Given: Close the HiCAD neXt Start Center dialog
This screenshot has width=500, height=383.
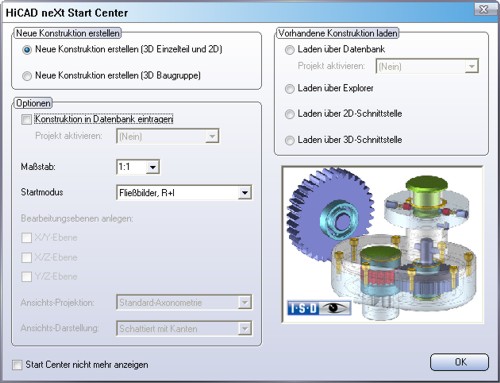Looking at the screenshot, I should pos(484,9).
